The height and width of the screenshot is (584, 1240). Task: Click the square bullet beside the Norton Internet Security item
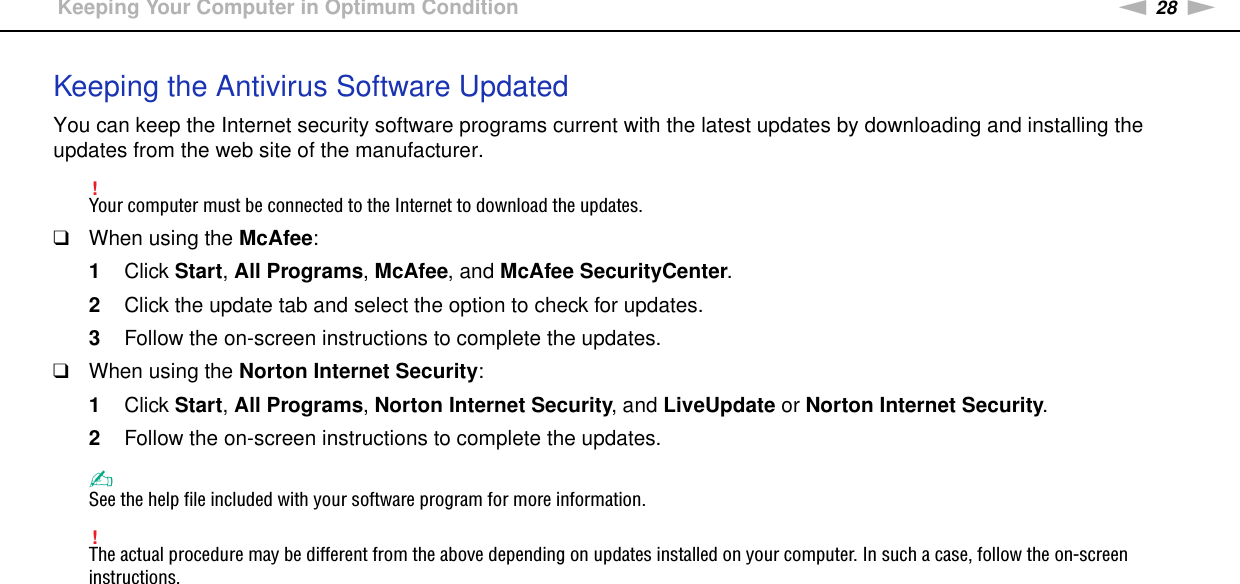click(61, 371)
